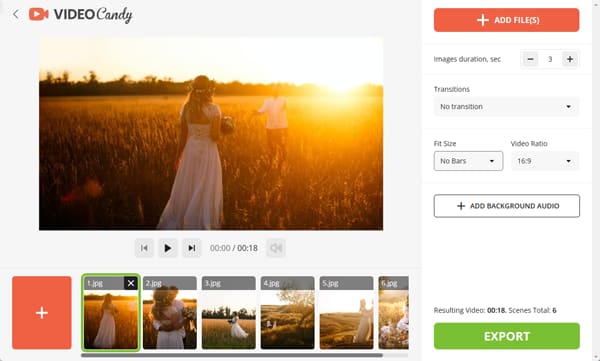Open the Fit Size No Bars dropdown
The image size is (600, 361).
point(468,161)
